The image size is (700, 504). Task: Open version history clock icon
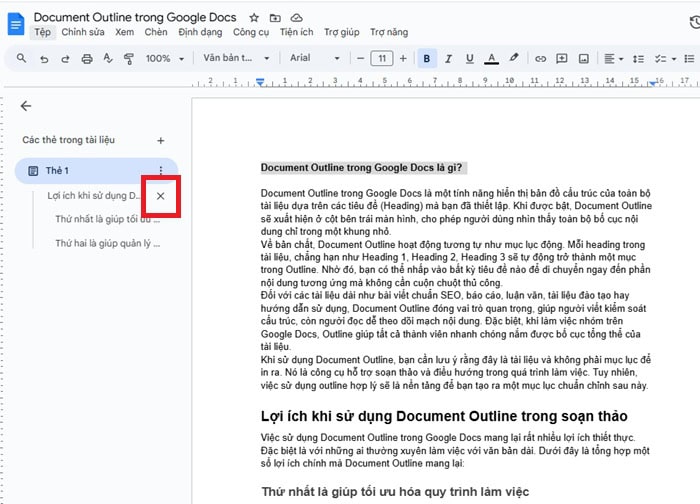click(695, 22)
